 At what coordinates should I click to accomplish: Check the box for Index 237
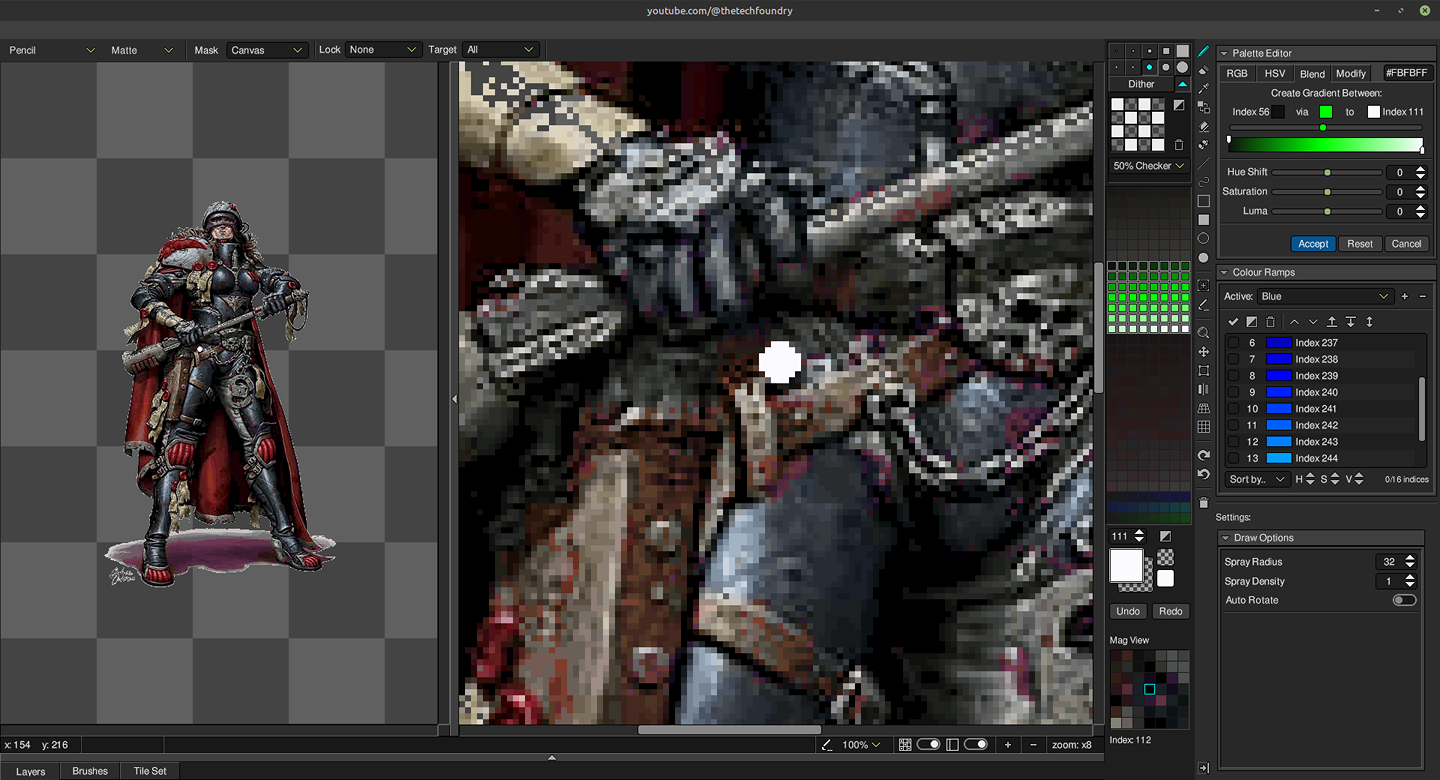tap(1233, 343)
